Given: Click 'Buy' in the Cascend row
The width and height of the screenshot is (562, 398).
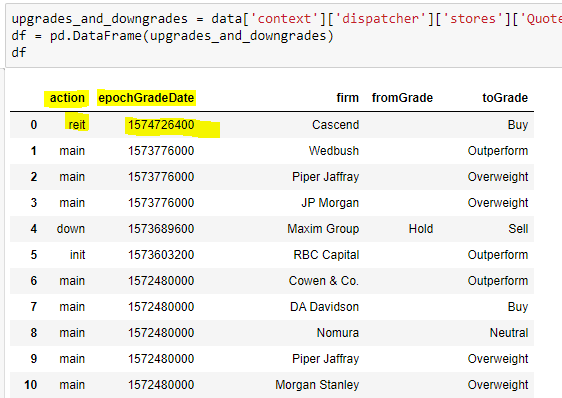Looking at the screenshot, I should (518, 125).
